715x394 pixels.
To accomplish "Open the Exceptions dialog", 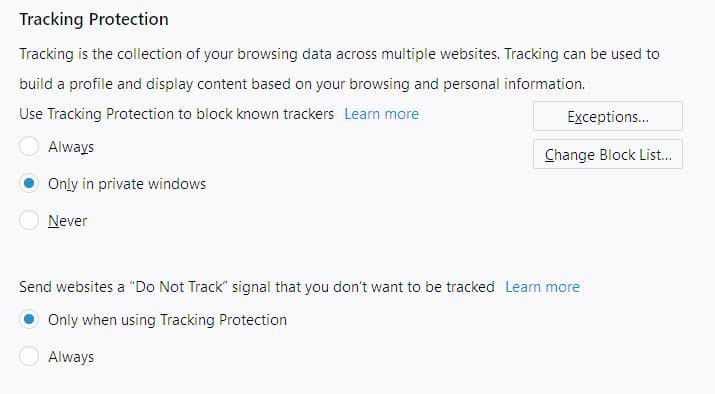I will click(608, 117).
